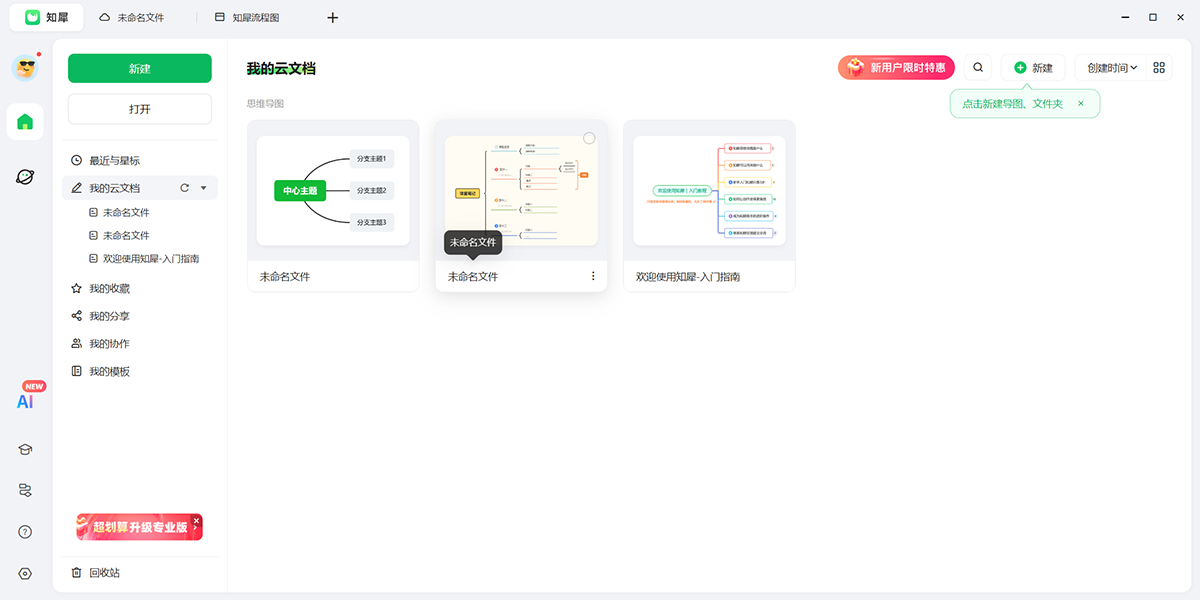Click the 打开 button

pyautogui.click(x=140, y=109)
